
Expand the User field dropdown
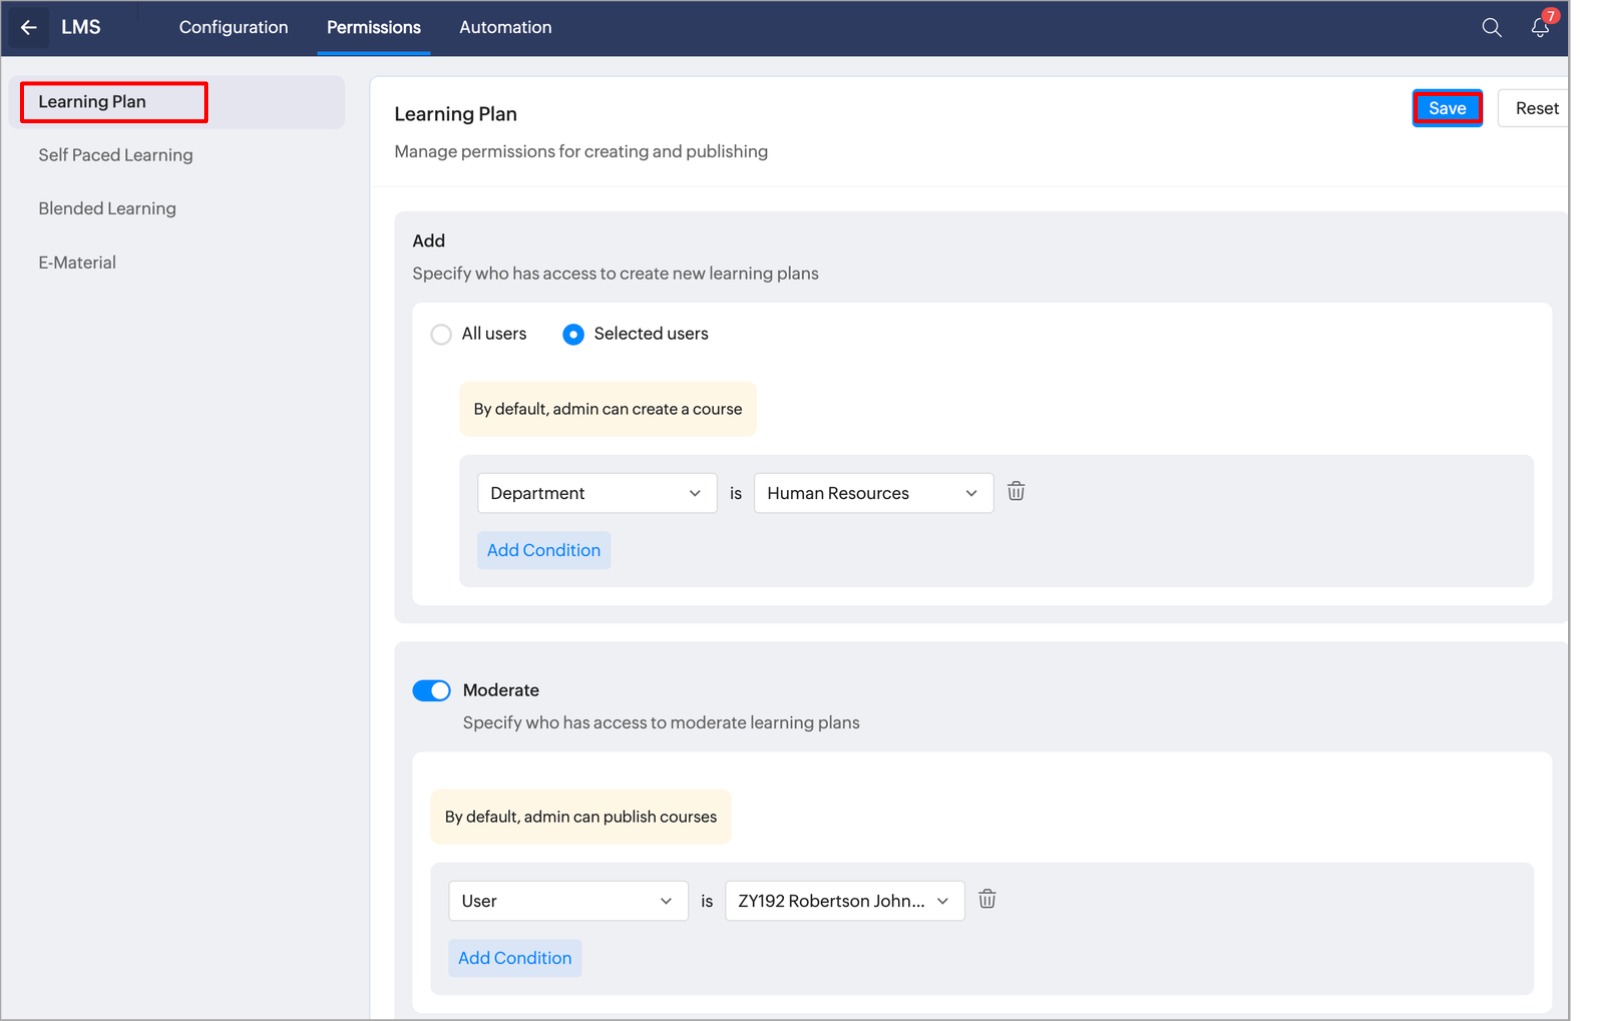pos(567,901)
